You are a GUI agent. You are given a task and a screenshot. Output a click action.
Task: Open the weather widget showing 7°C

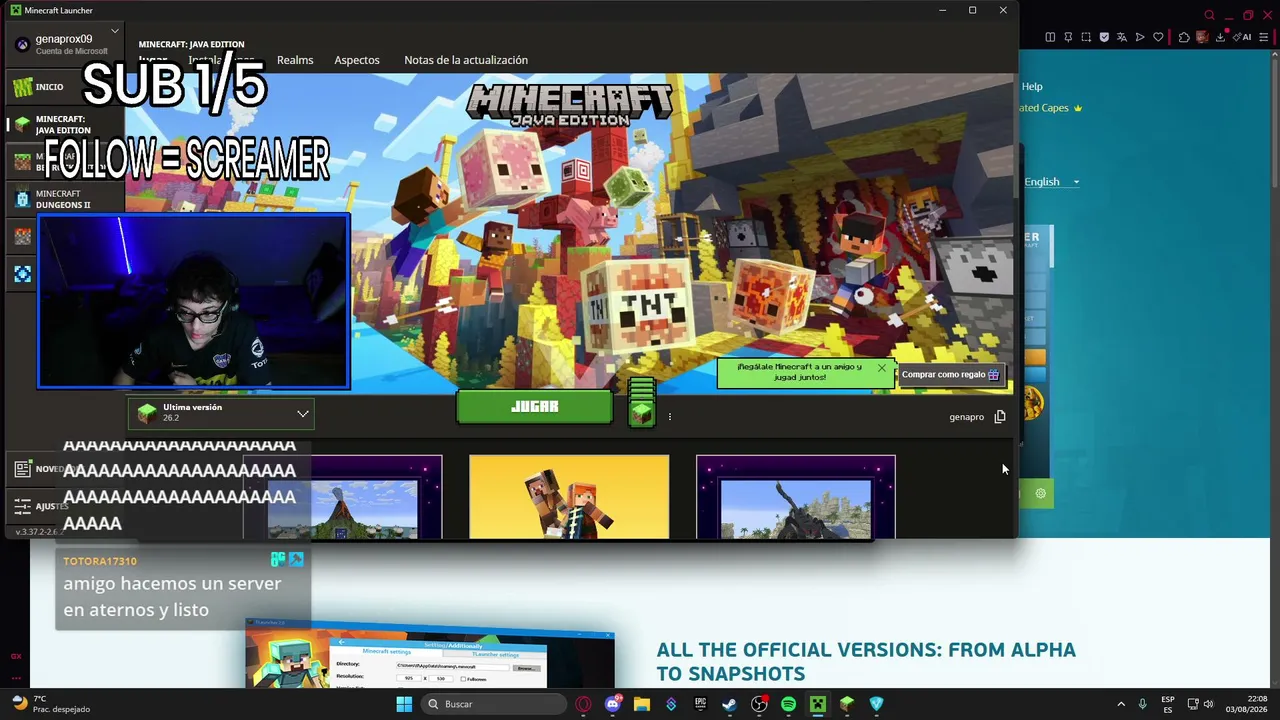[x=50, y=704]
